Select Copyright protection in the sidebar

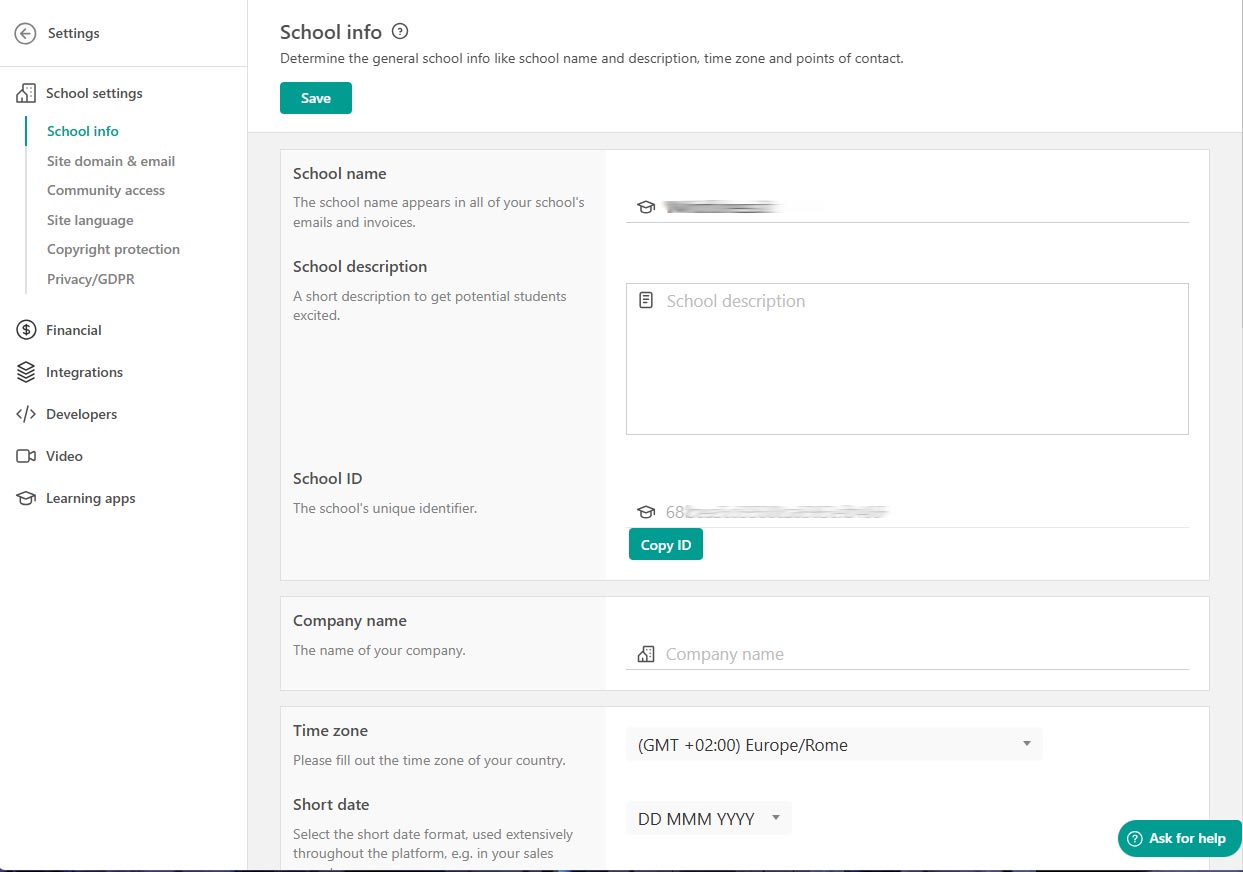(113, 249)
